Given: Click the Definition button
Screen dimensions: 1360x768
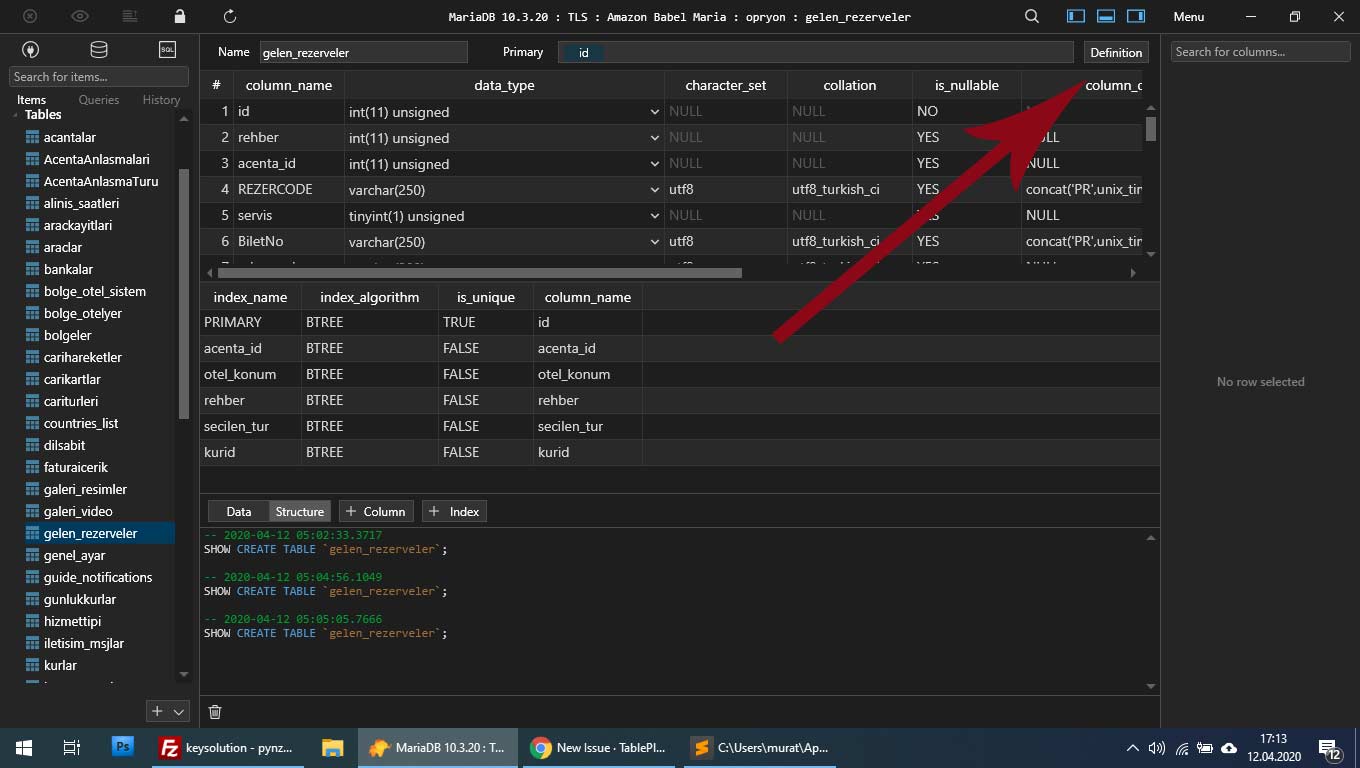Looking at the screenshot, I should point(1115,52).
